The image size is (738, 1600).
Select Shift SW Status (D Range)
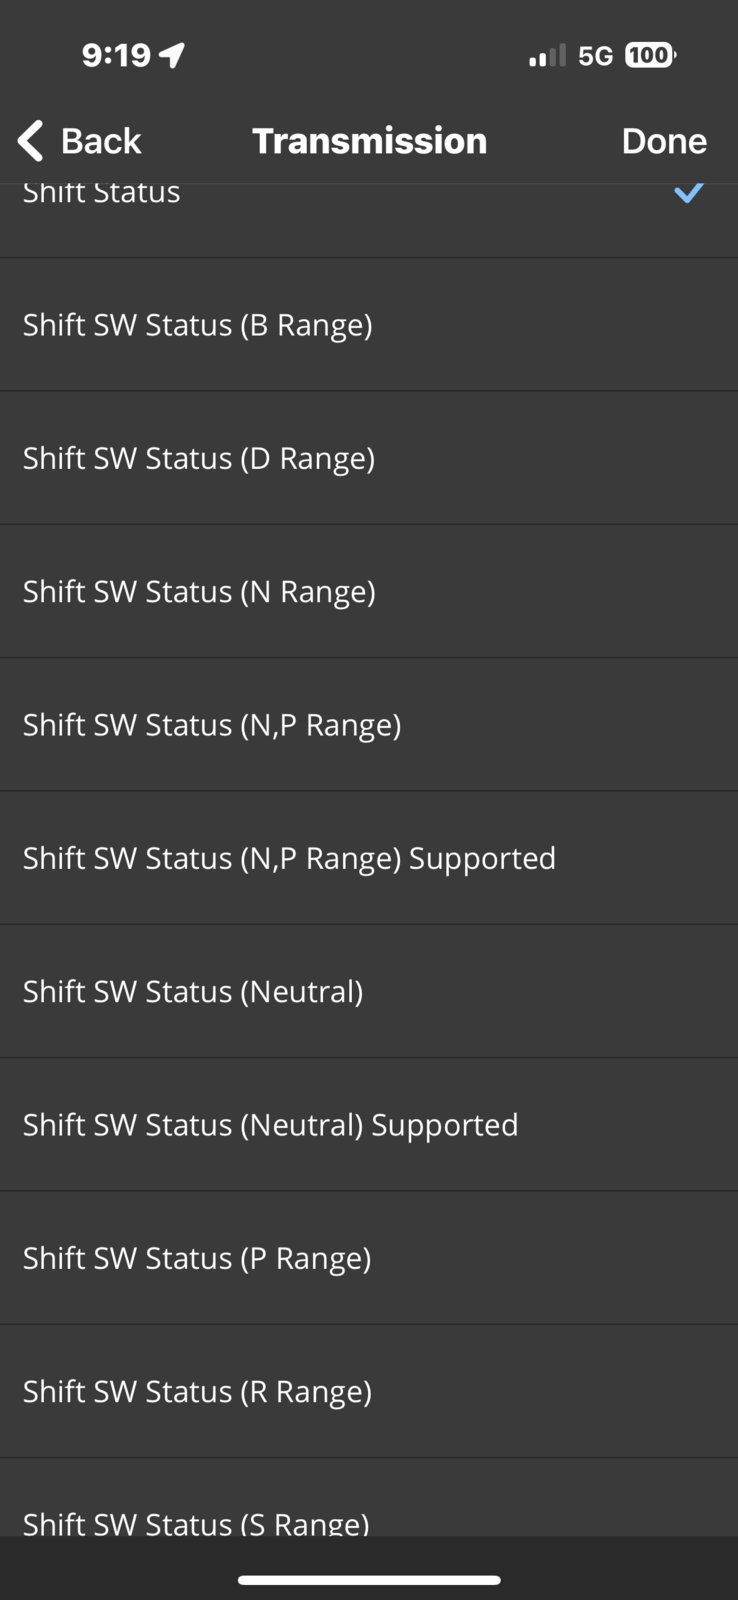(369, 458)
